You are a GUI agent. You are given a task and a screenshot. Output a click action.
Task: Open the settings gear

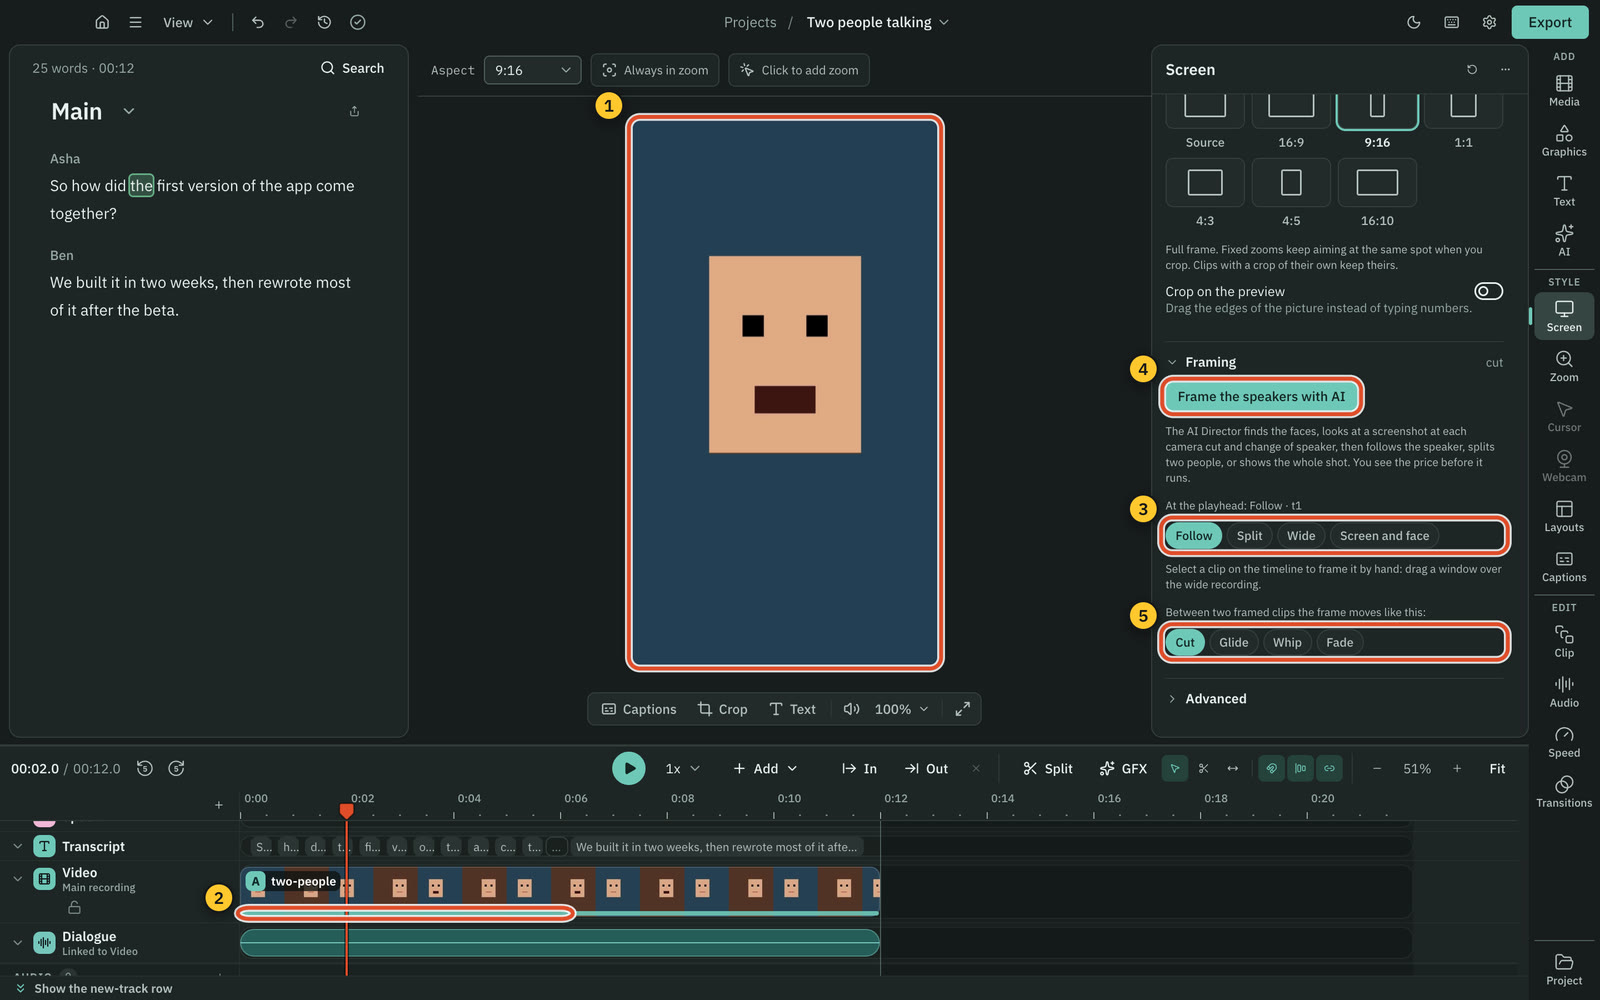click(x=1489, y=22)
